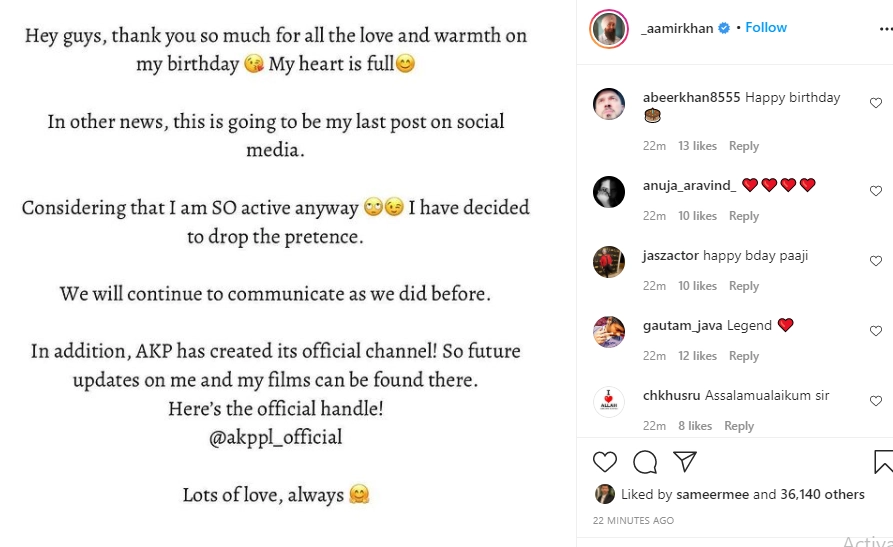Heart gautam_java's Legend comment
The height and width of the screenshot is (547, 893).
876,331
